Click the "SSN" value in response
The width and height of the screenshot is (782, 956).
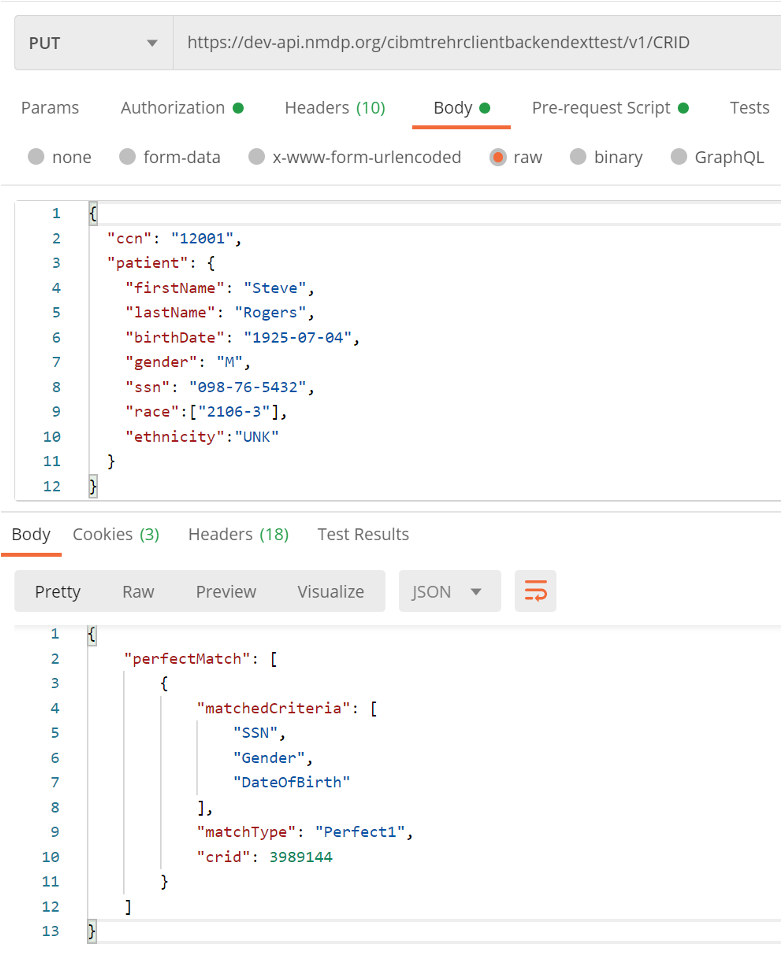(x=255, y=733)
